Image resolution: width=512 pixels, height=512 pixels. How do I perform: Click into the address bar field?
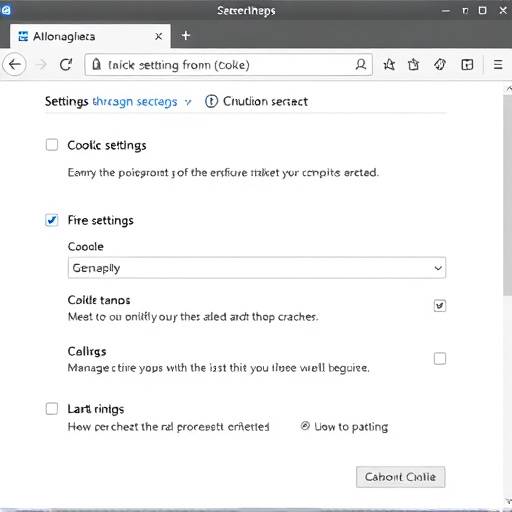228,64
